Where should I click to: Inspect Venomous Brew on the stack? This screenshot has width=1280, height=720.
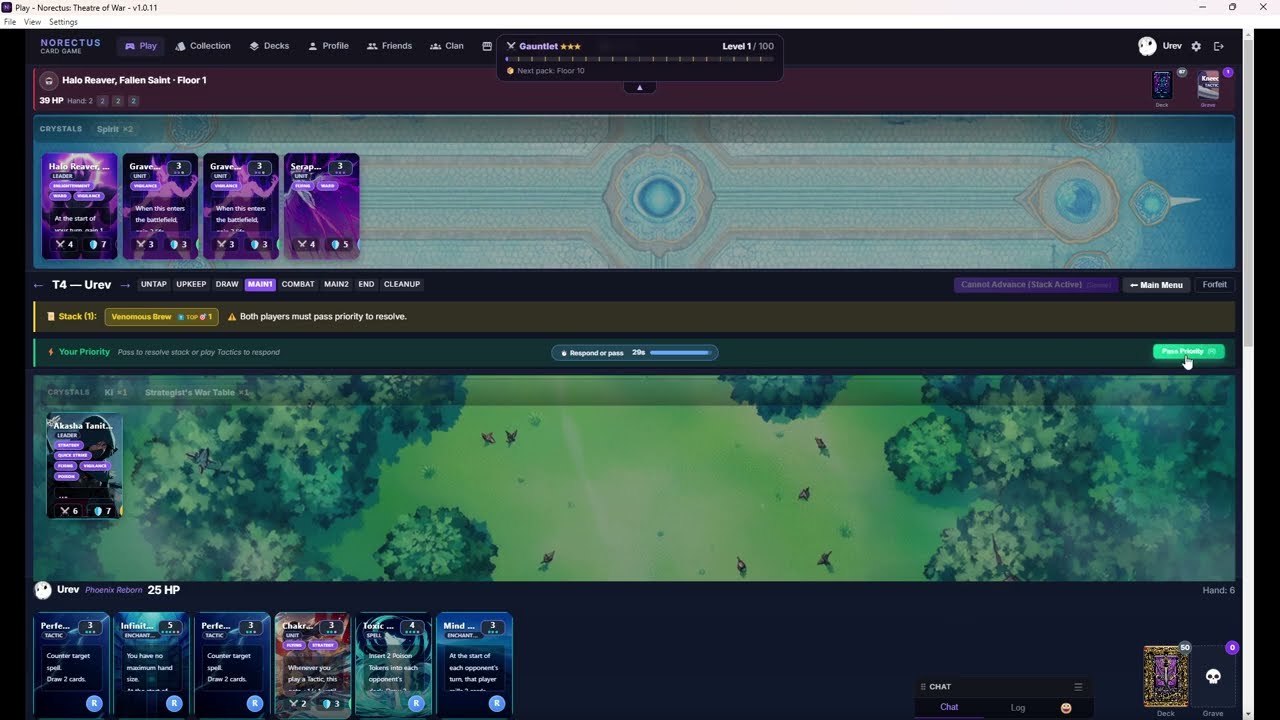162,317
